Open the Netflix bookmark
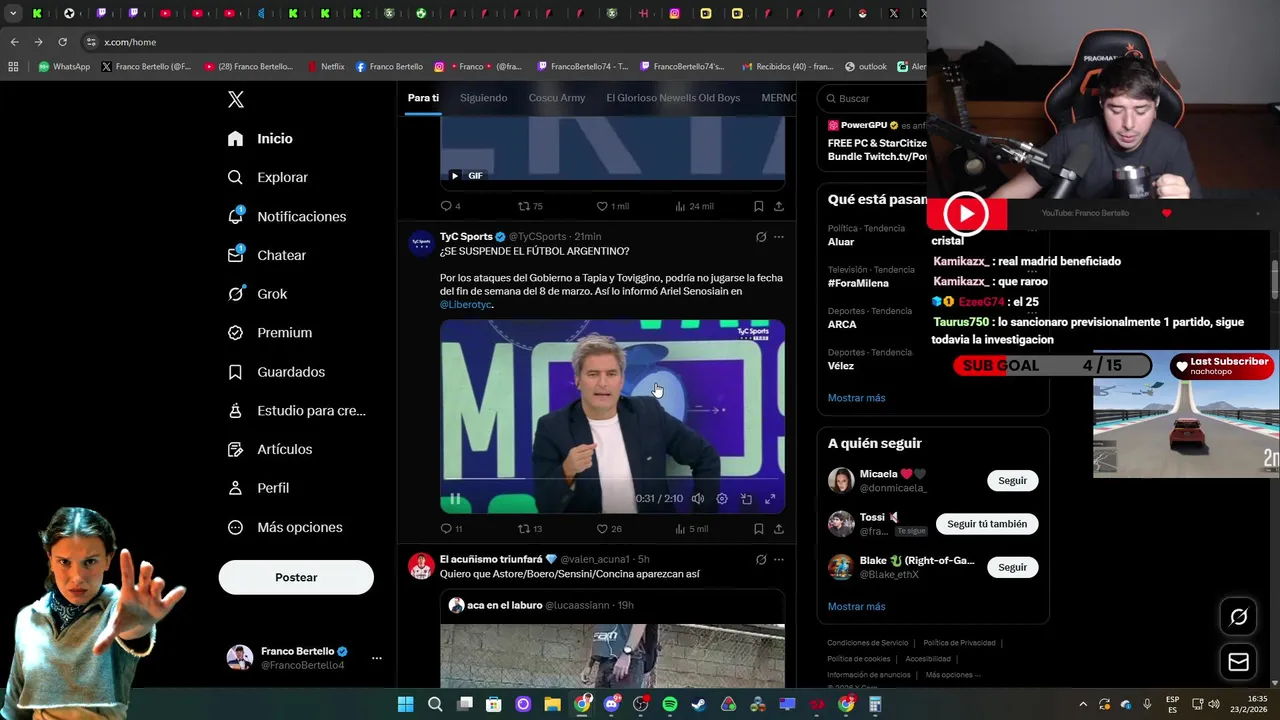 tap(325, 67)
